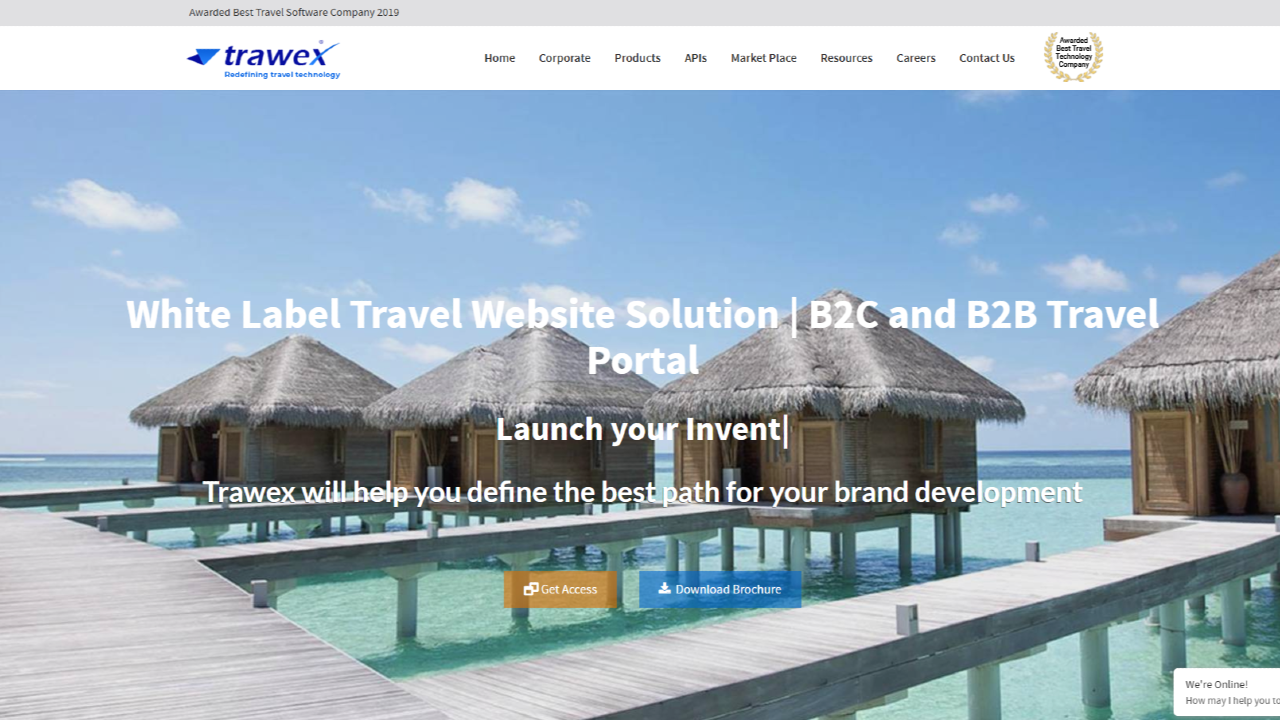The height and width of the screenshot is (720, 1280).
Task: Click the White Label Travel Website Solution heading
Action: tap(642, 337)
